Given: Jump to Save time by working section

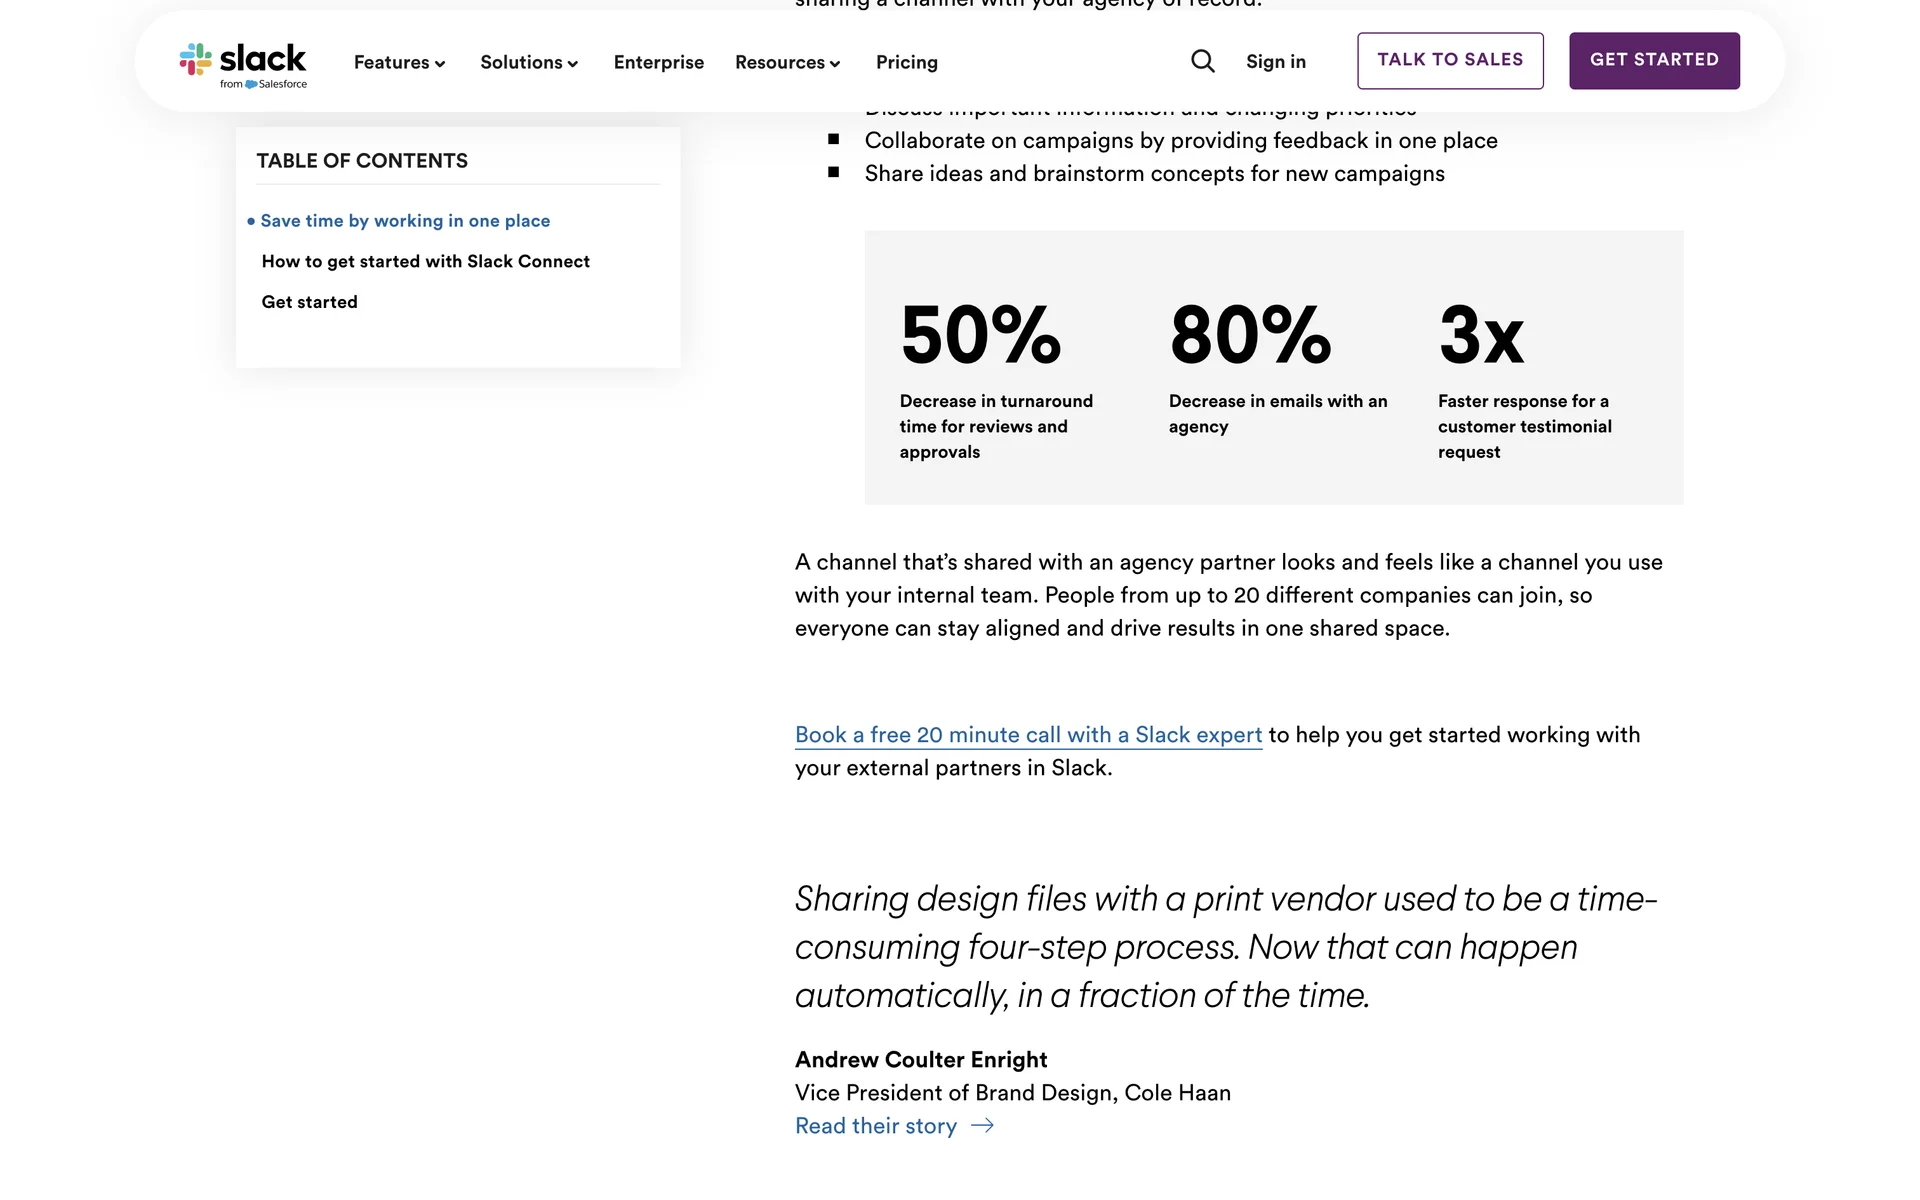Looking at the screenshot, I should (405, 221).
